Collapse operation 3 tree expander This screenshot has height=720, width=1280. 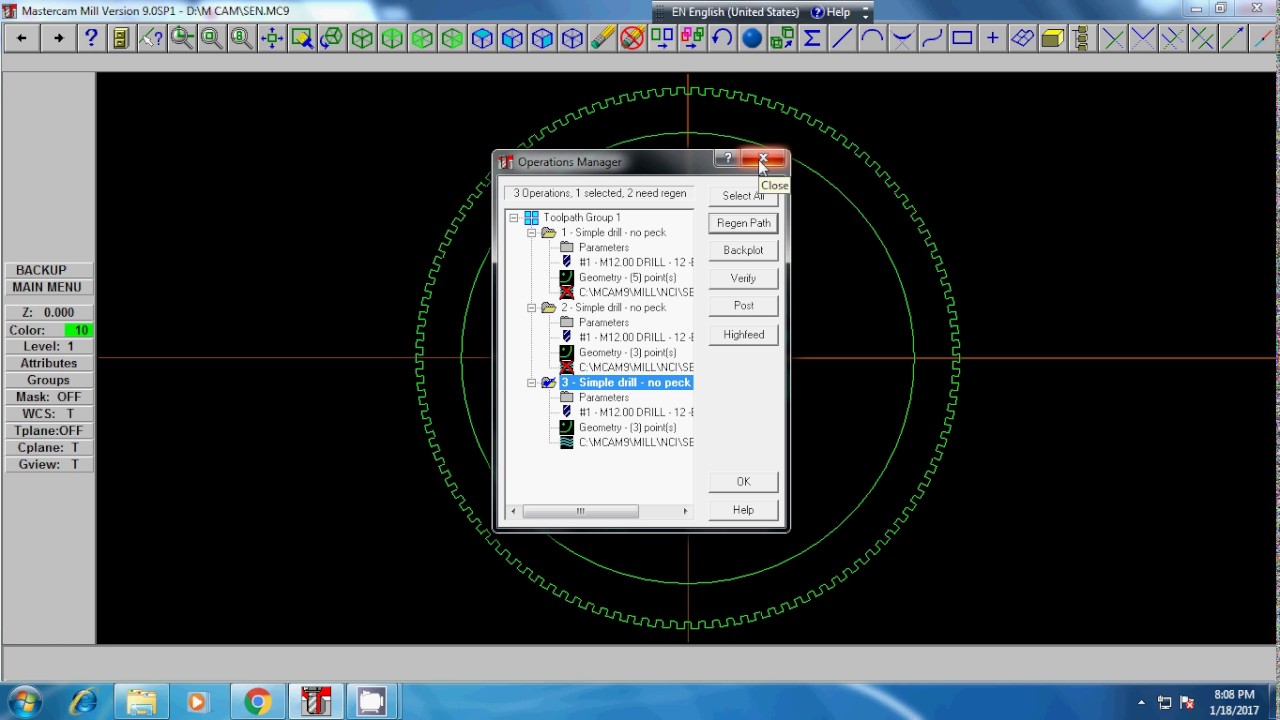(532, 382)
